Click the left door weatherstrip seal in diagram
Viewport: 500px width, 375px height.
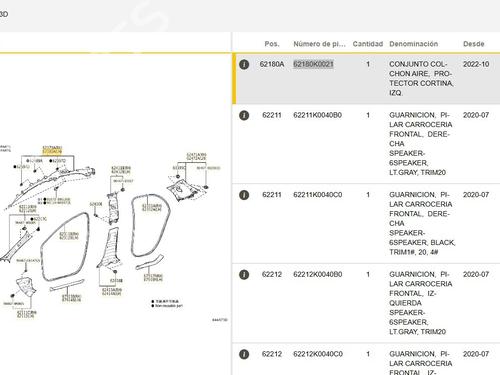tap(65, 247)
